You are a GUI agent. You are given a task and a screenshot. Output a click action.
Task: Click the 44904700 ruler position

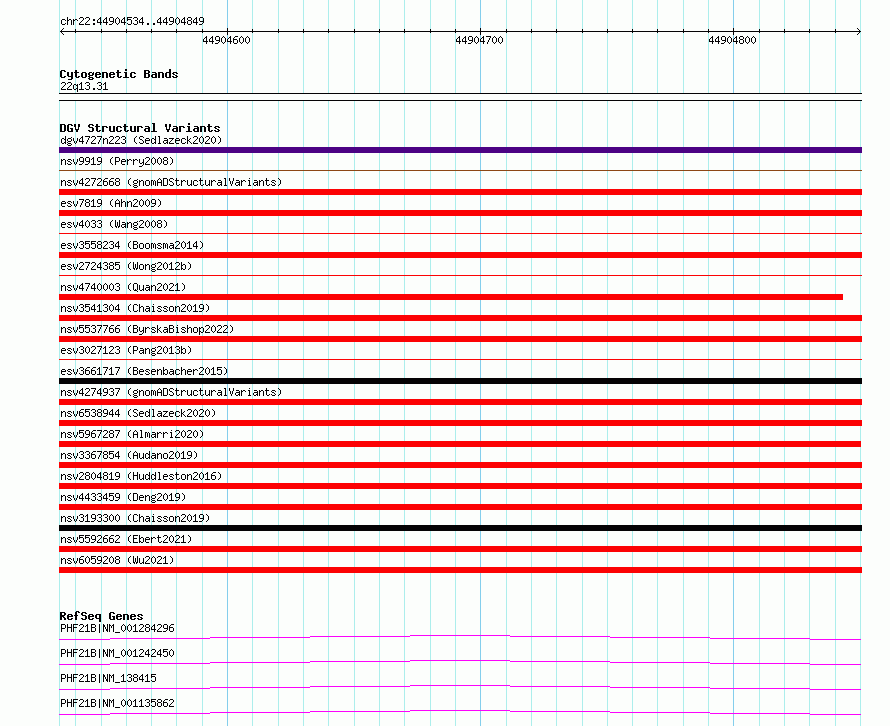pos(480,40)
